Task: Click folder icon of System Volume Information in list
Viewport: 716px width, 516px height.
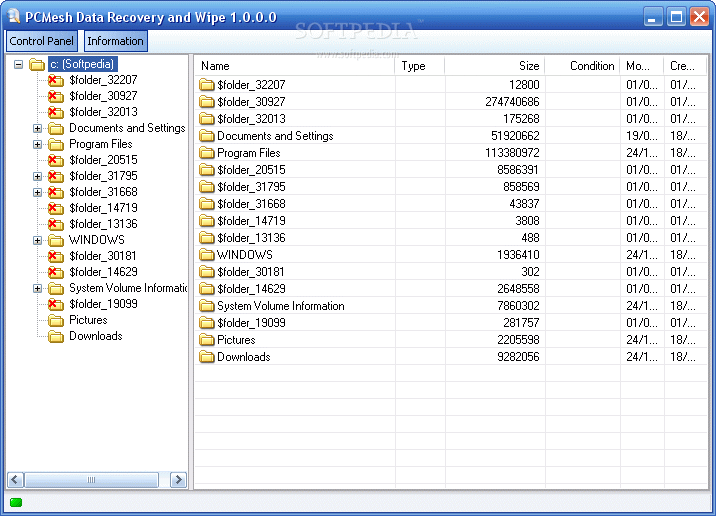Action: point(207,306)
